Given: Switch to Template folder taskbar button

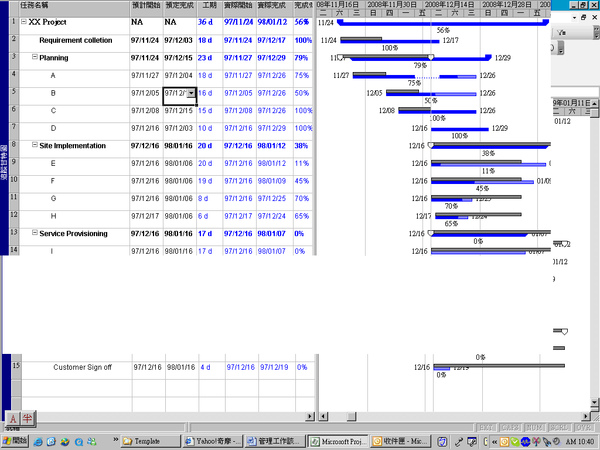Looking at the screenshot, I should coord(150,441).
